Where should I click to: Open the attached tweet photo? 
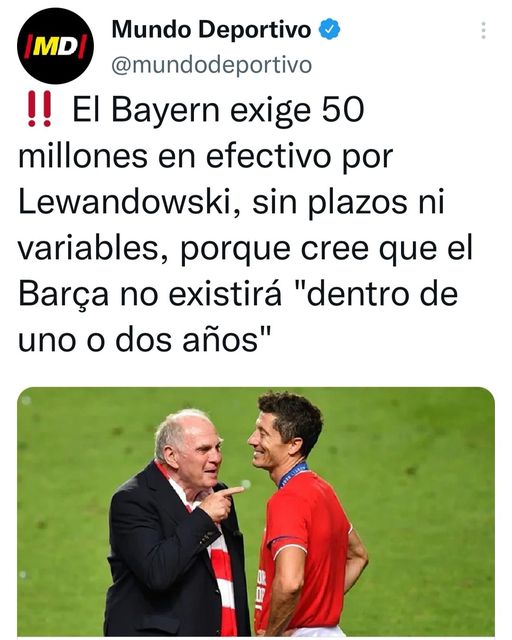point(256,511)
